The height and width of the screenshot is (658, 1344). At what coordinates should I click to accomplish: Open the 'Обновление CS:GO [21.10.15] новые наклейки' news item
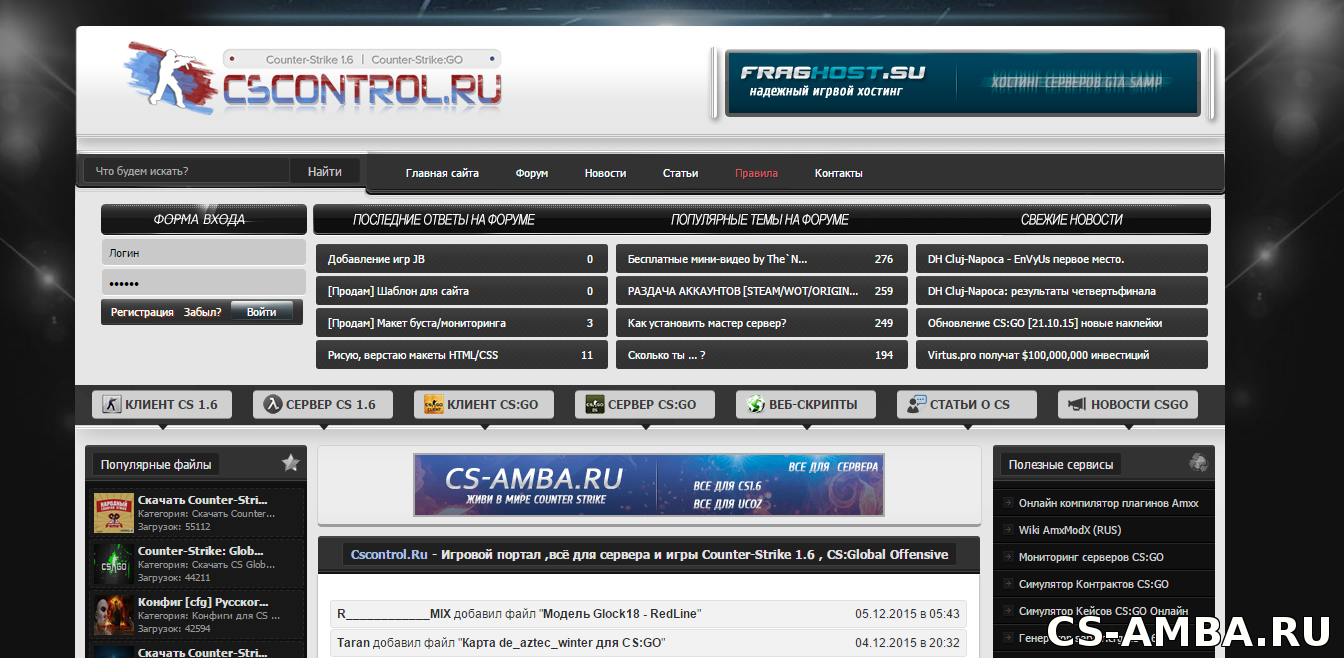point(1044,323)
